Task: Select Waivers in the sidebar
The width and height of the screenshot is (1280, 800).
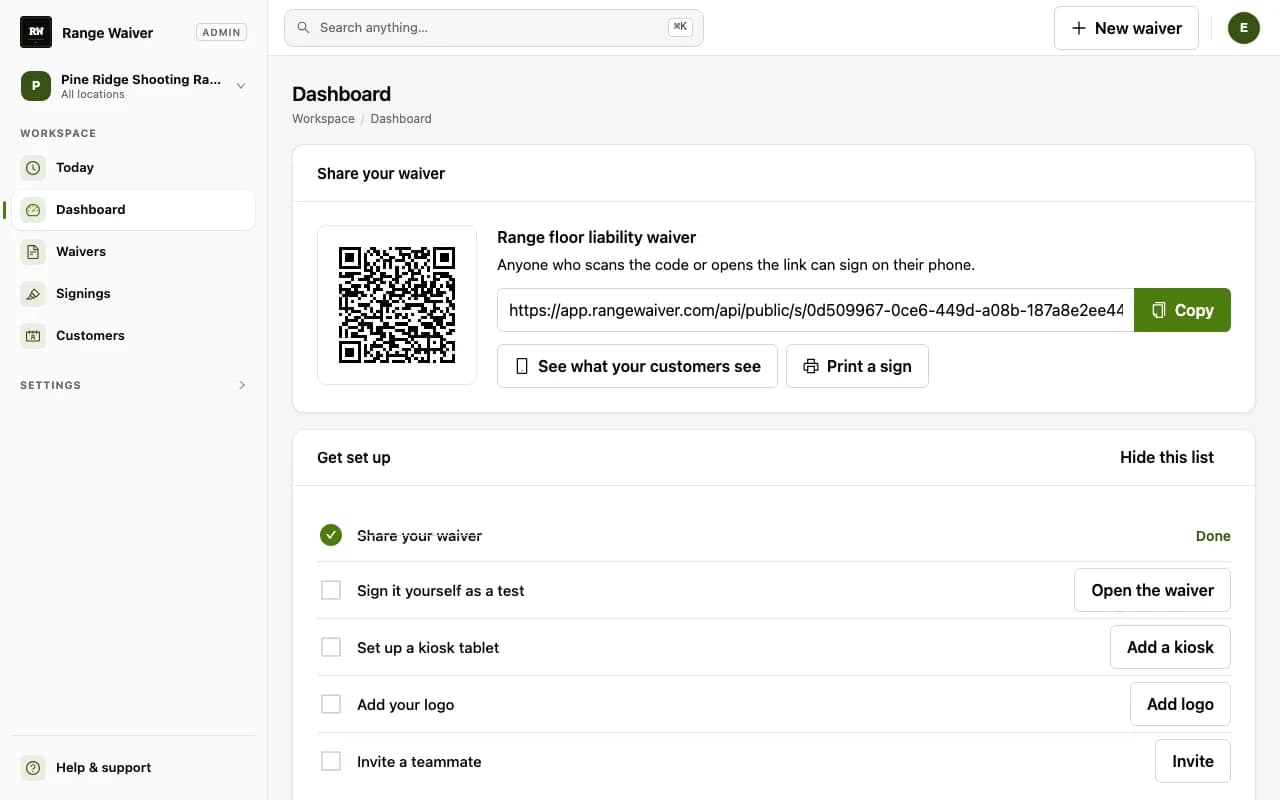Action: click(x=134, y=252)
